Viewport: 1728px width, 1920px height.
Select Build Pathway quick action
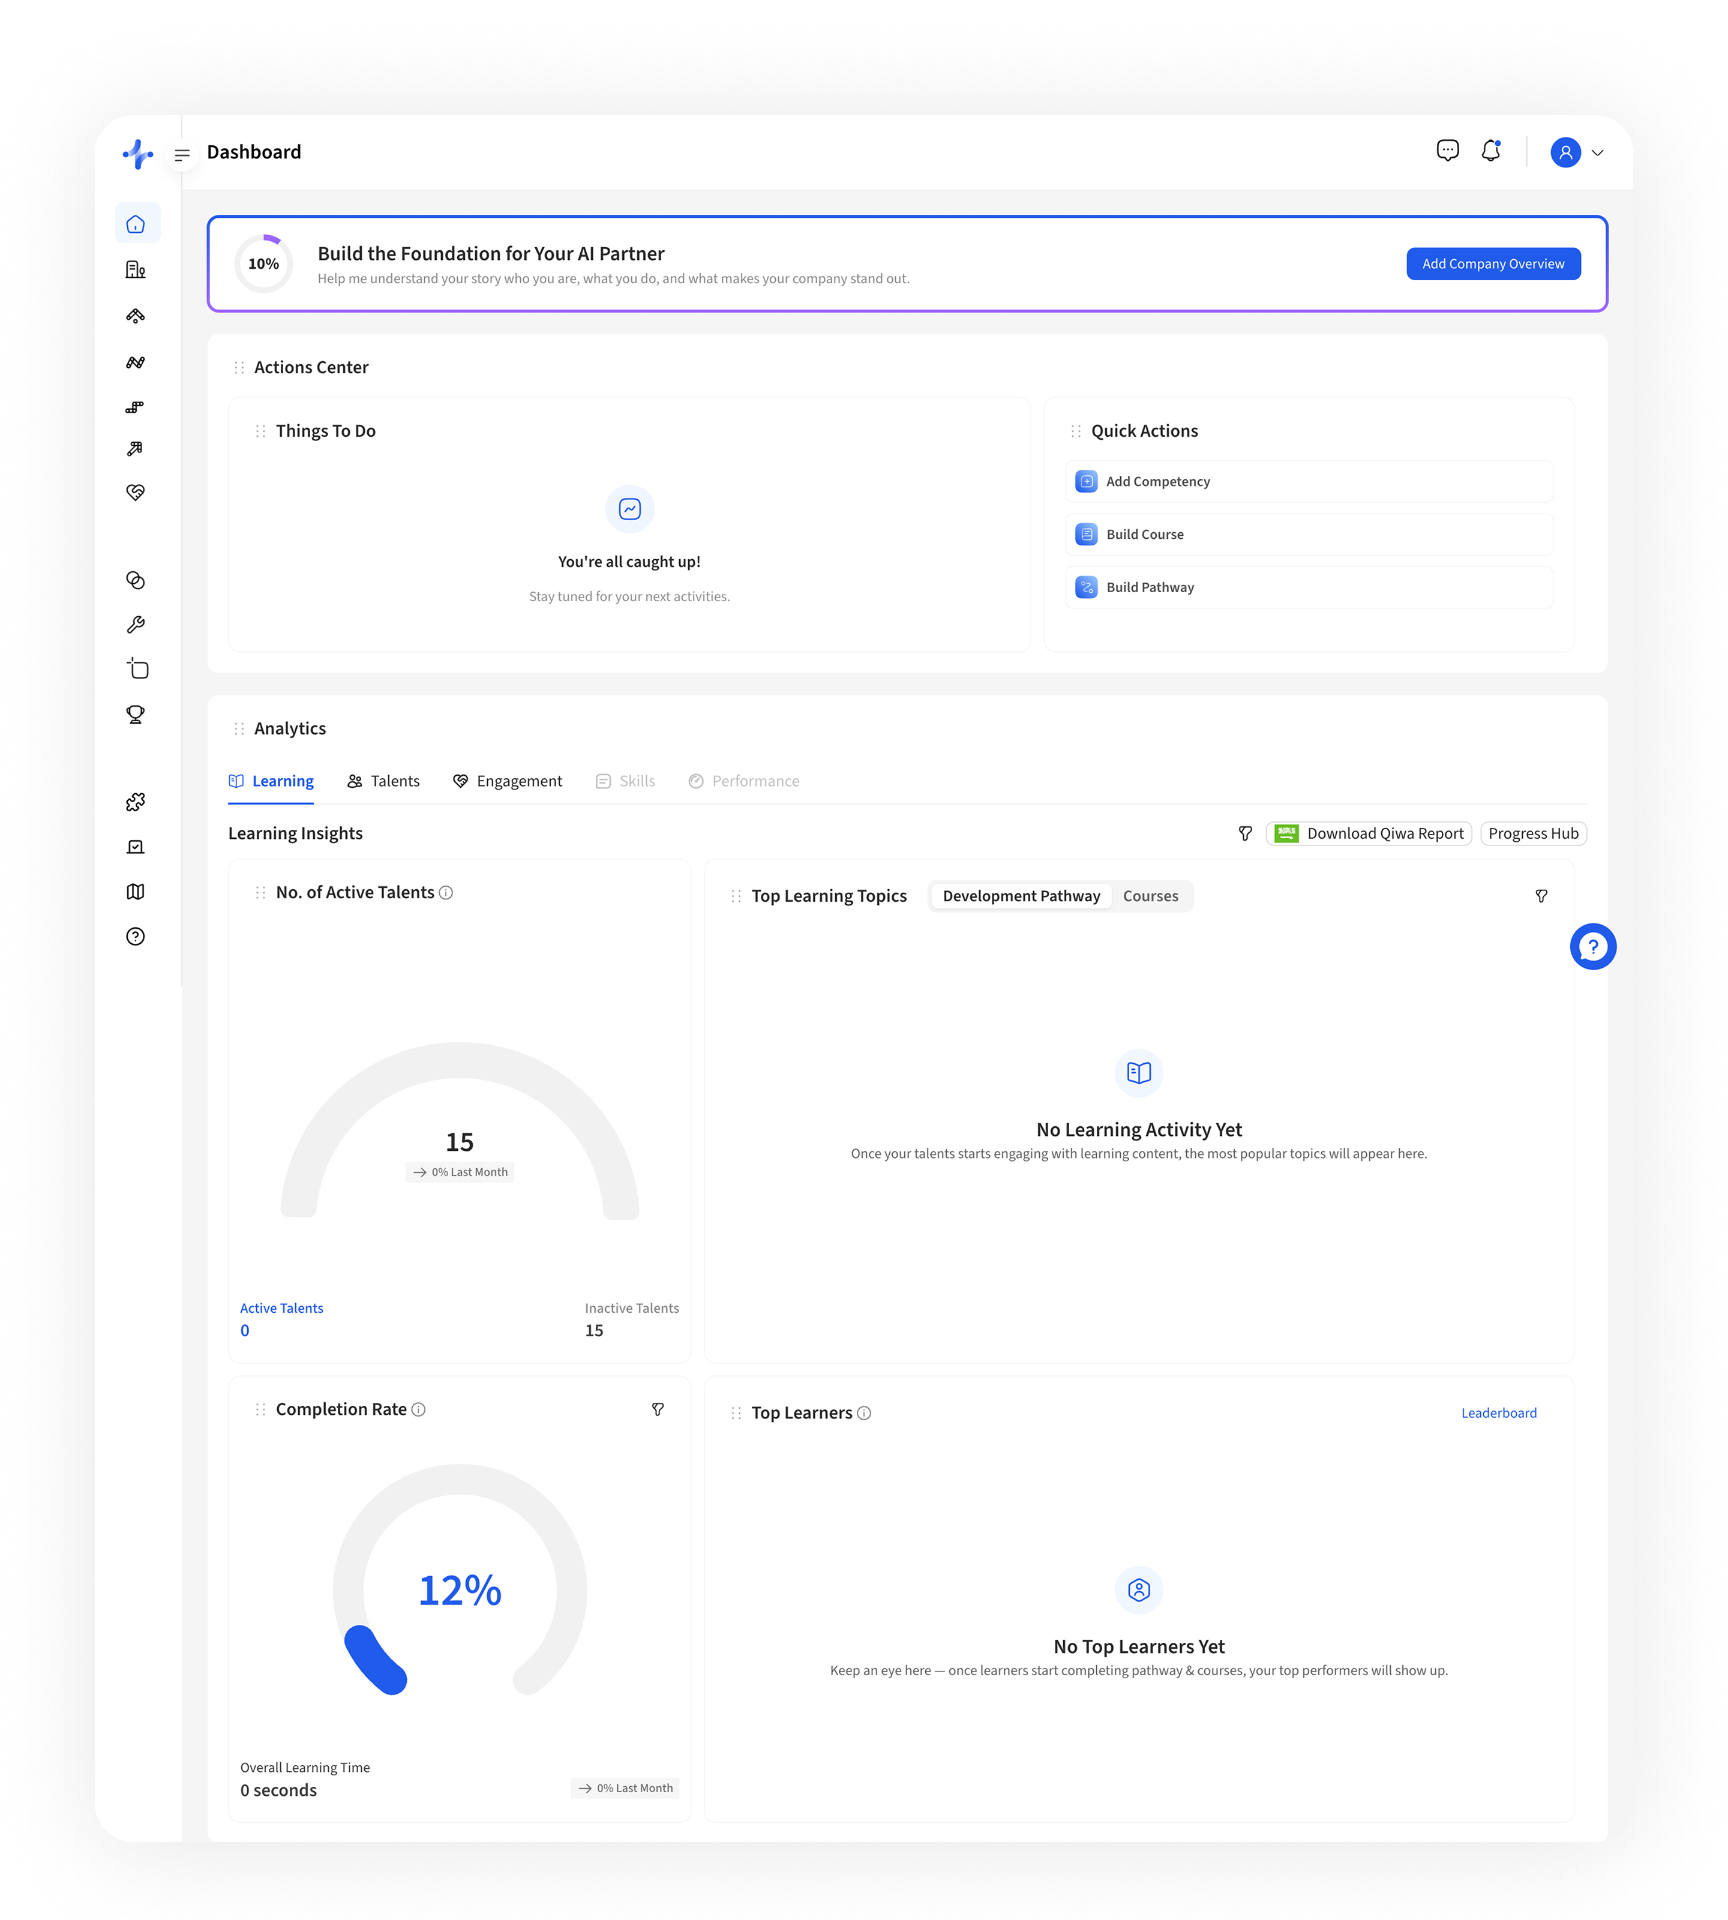[1309, 588]
